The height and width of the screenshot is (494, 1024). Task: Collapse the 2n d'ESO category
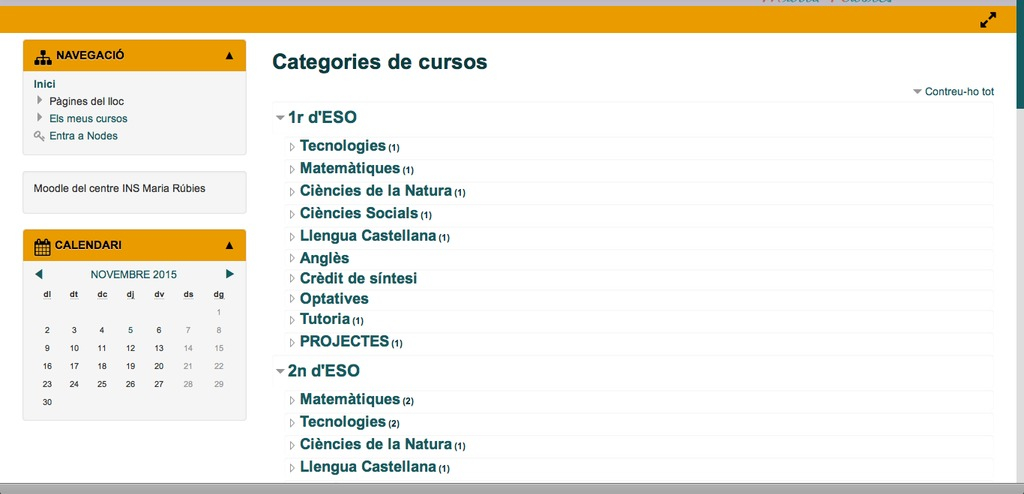coord(281,371)
